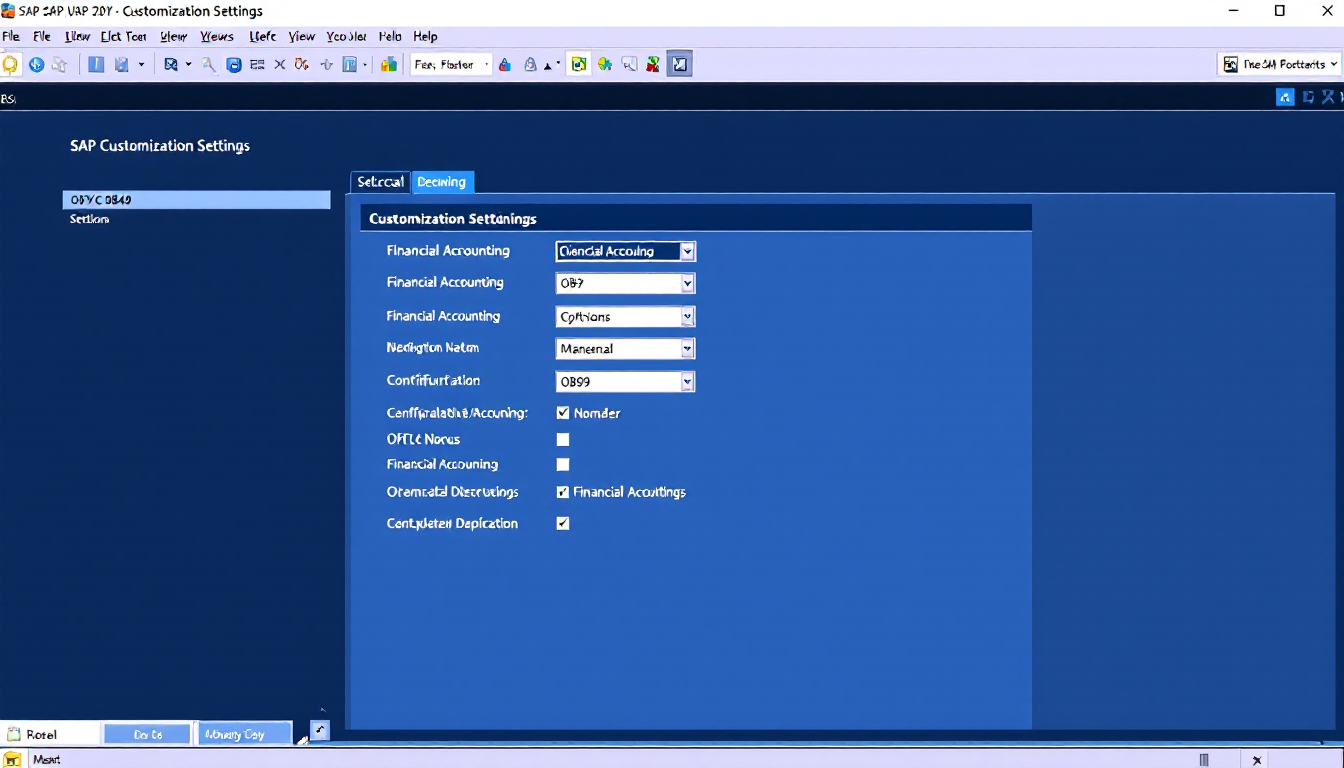Click the 'Da Ce' button
The height and width of the screenshot is (768, 1344).
147,734
